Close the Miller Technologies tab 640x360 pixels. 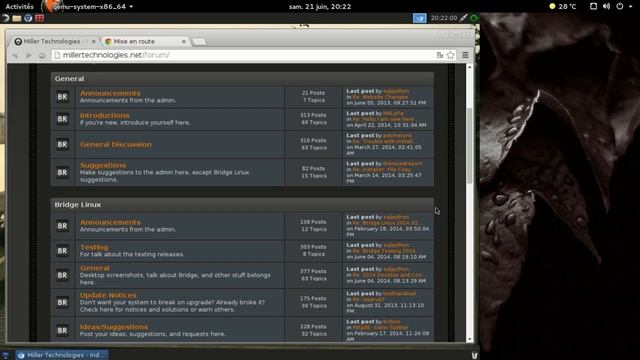[x=93, y=42]
